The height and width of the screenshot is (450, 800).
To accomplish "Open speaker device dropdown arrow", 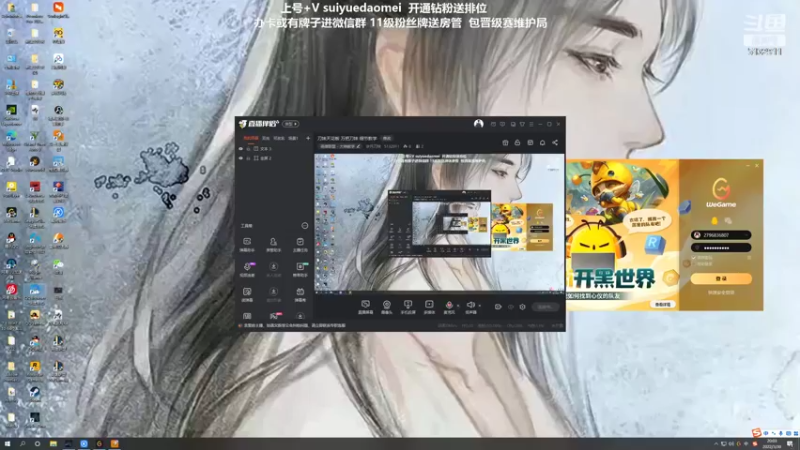I will pos(480,305).
